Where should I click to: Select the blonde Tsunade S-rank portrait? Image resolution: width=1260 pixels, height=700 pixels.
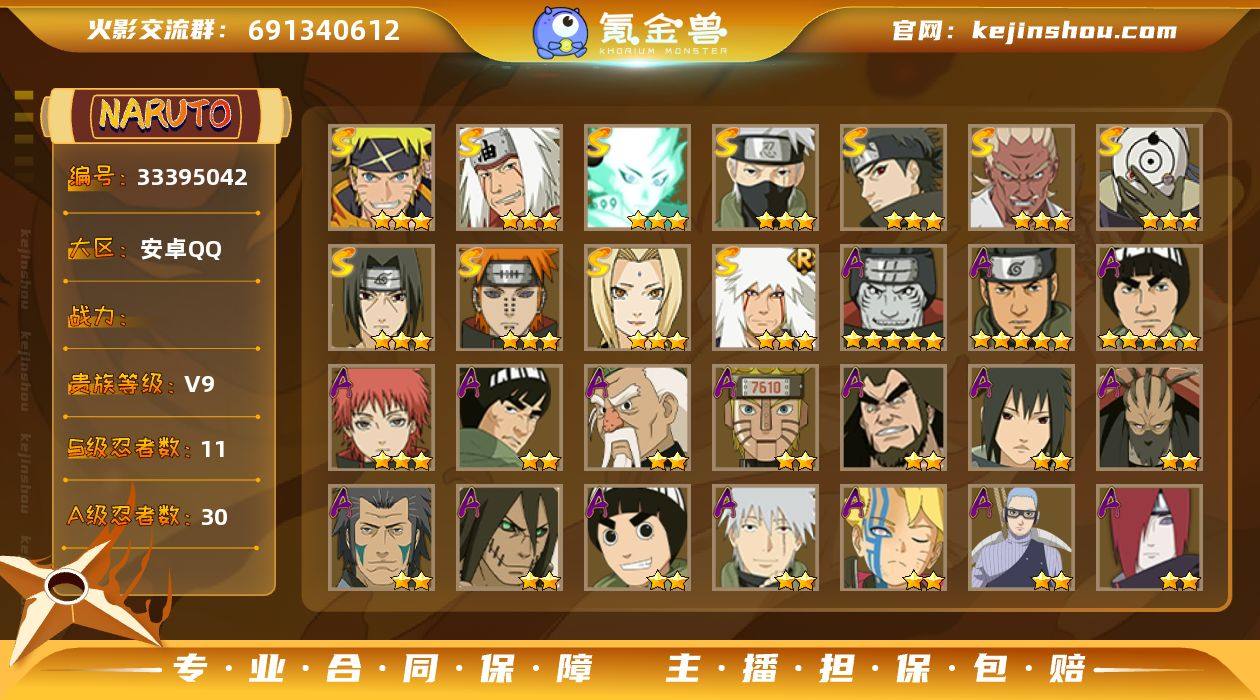(x=637, y=298)
